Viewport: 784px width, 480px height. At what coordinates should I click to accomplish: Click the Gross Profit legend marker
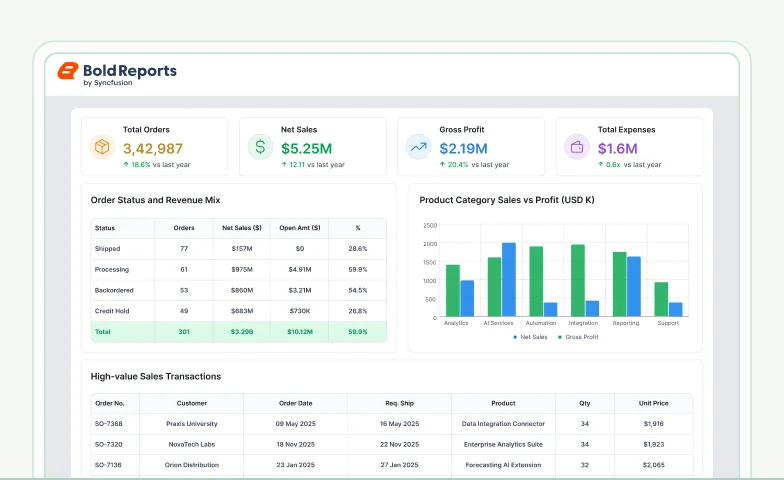560,337
